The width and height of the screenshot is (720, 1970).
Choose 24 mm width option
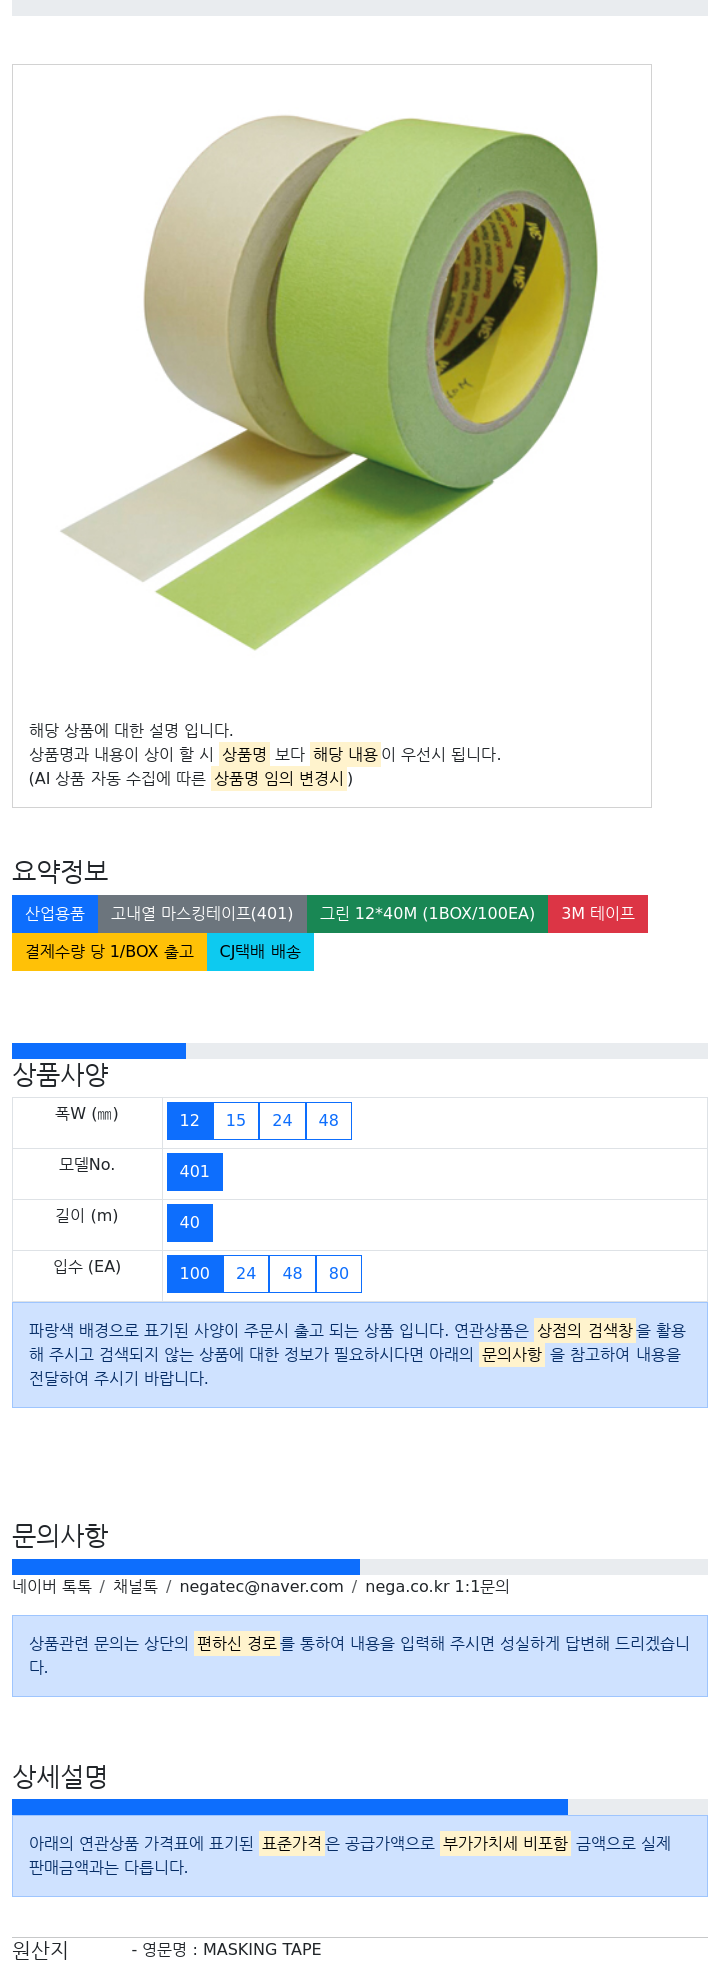point(282,1120)
